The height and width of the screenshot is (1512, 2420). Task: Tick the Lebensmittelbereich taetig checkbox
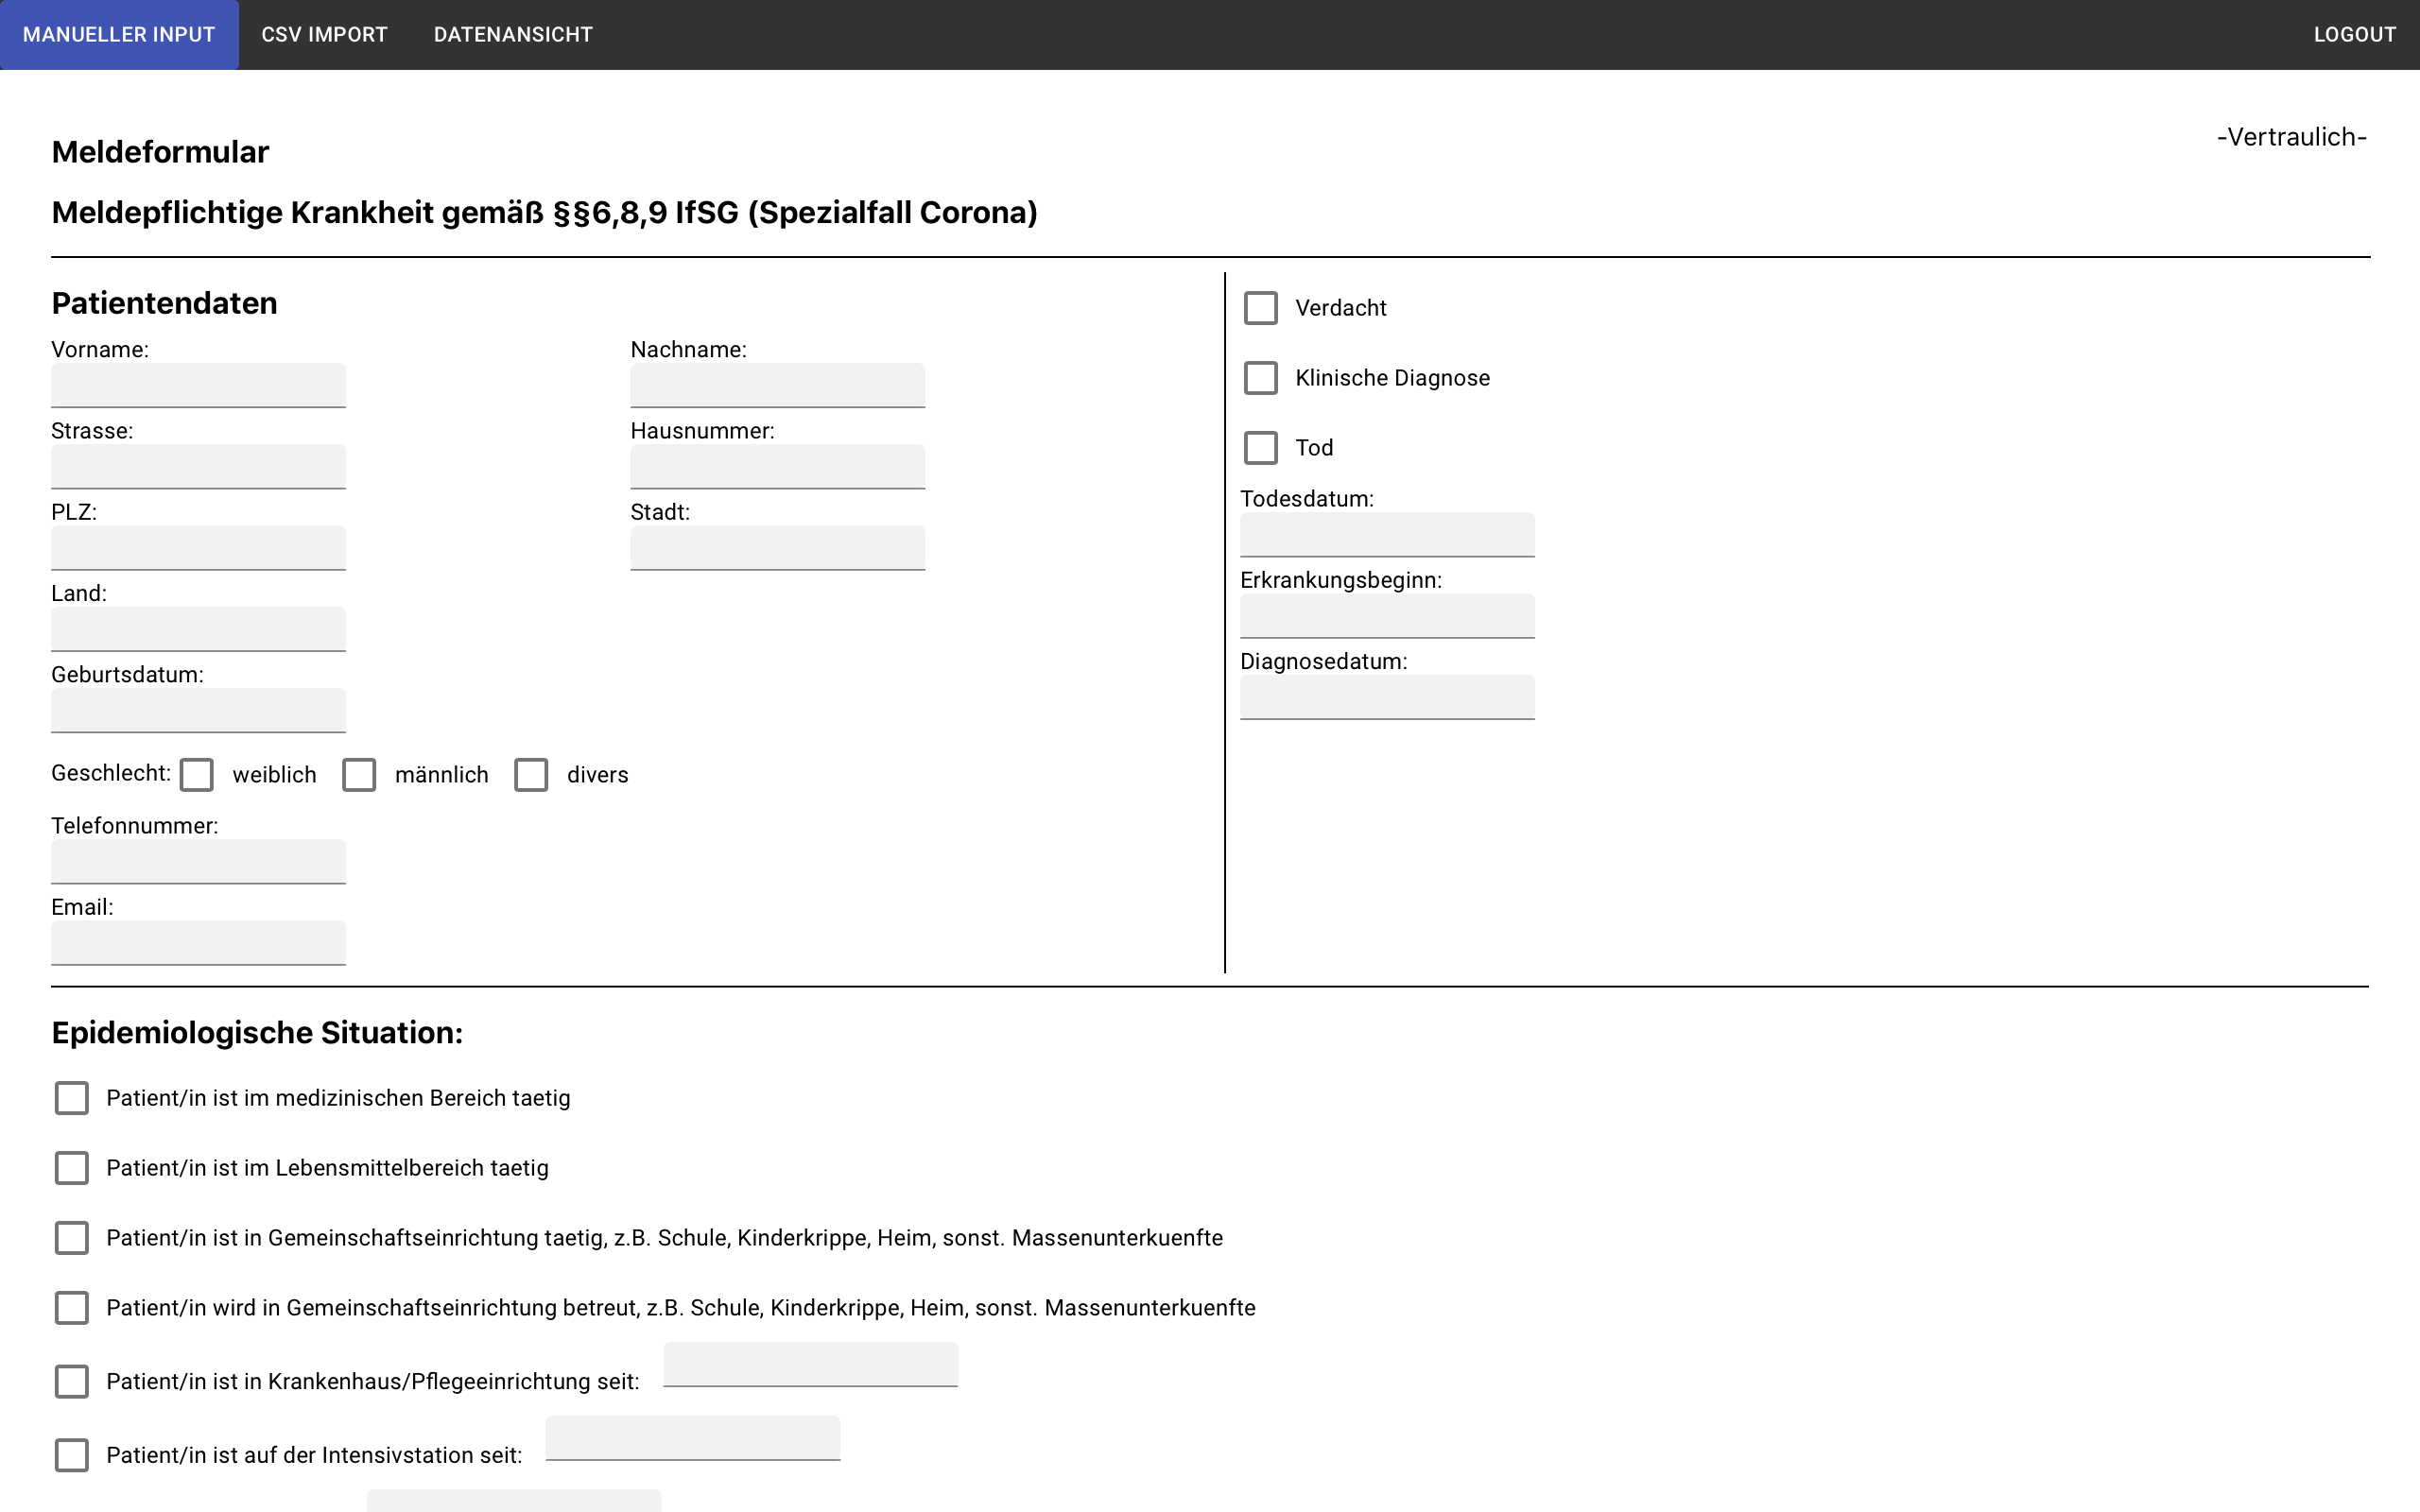(x=72, y=1168)
